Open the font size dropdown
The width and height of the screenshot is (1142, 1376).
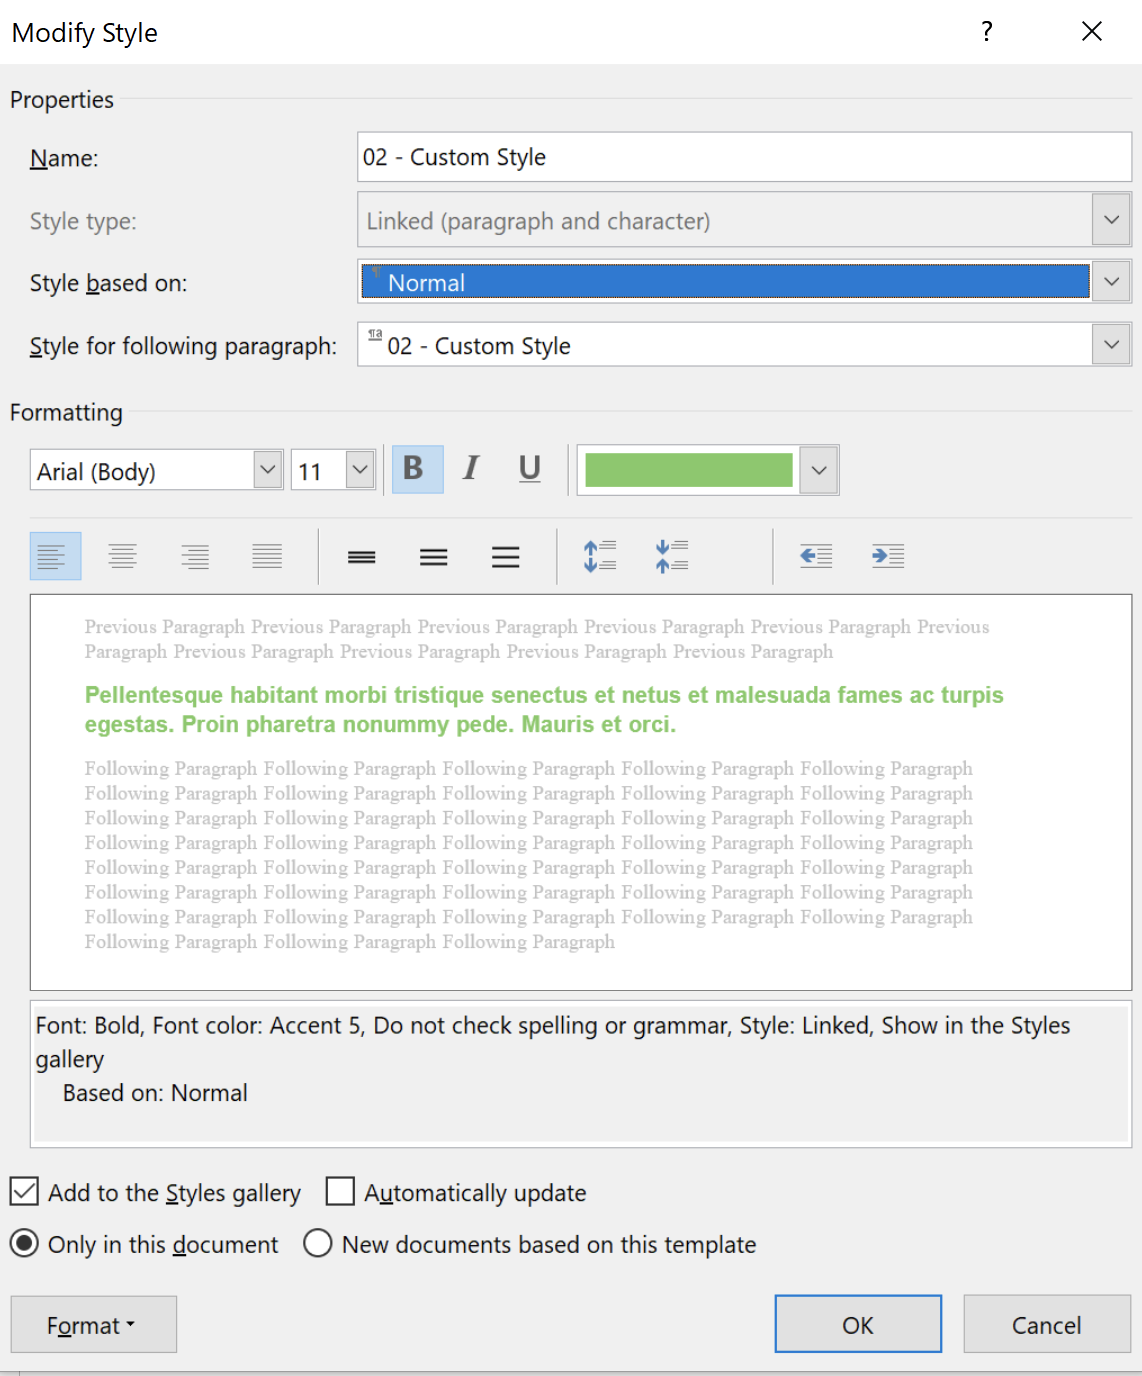(360, 470)
